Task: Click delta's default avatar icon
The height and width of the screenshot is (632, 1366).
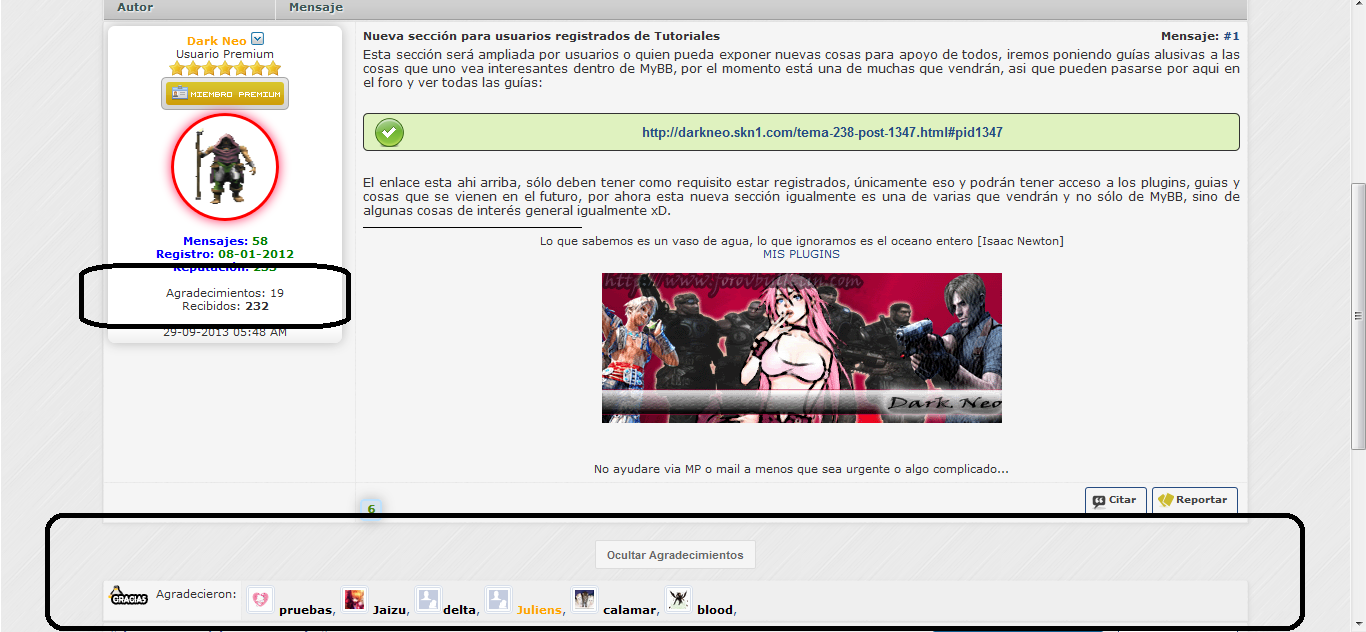Action: pos(428,599)
